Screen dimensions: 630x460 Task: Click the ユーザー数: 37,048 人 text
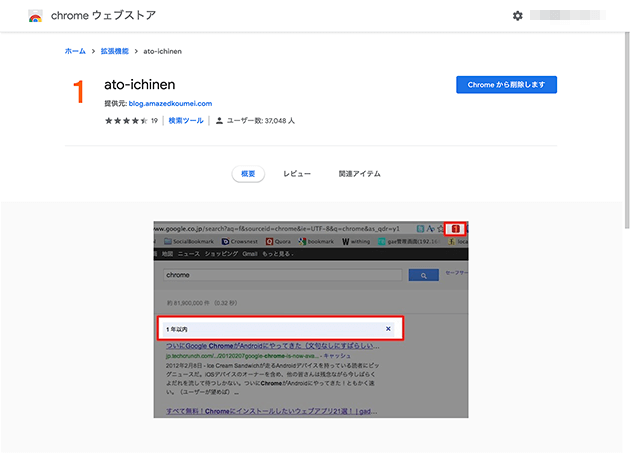[x=261, y=121]
